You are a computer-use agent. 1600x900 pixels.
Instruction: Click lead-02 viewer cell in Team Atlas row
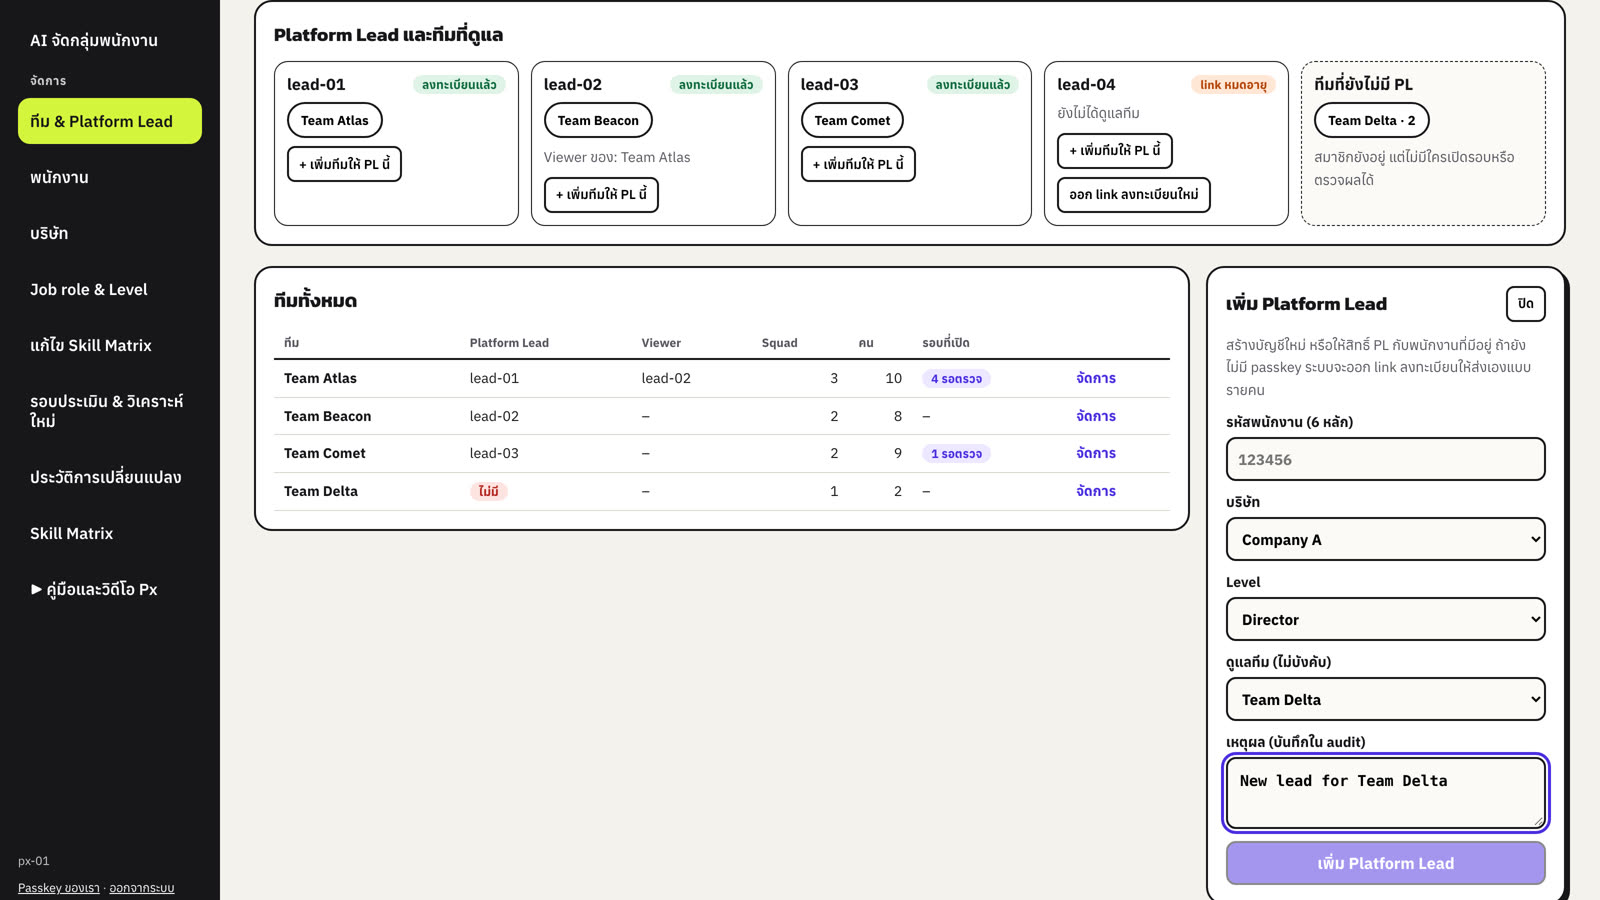[x=666, y=378]
